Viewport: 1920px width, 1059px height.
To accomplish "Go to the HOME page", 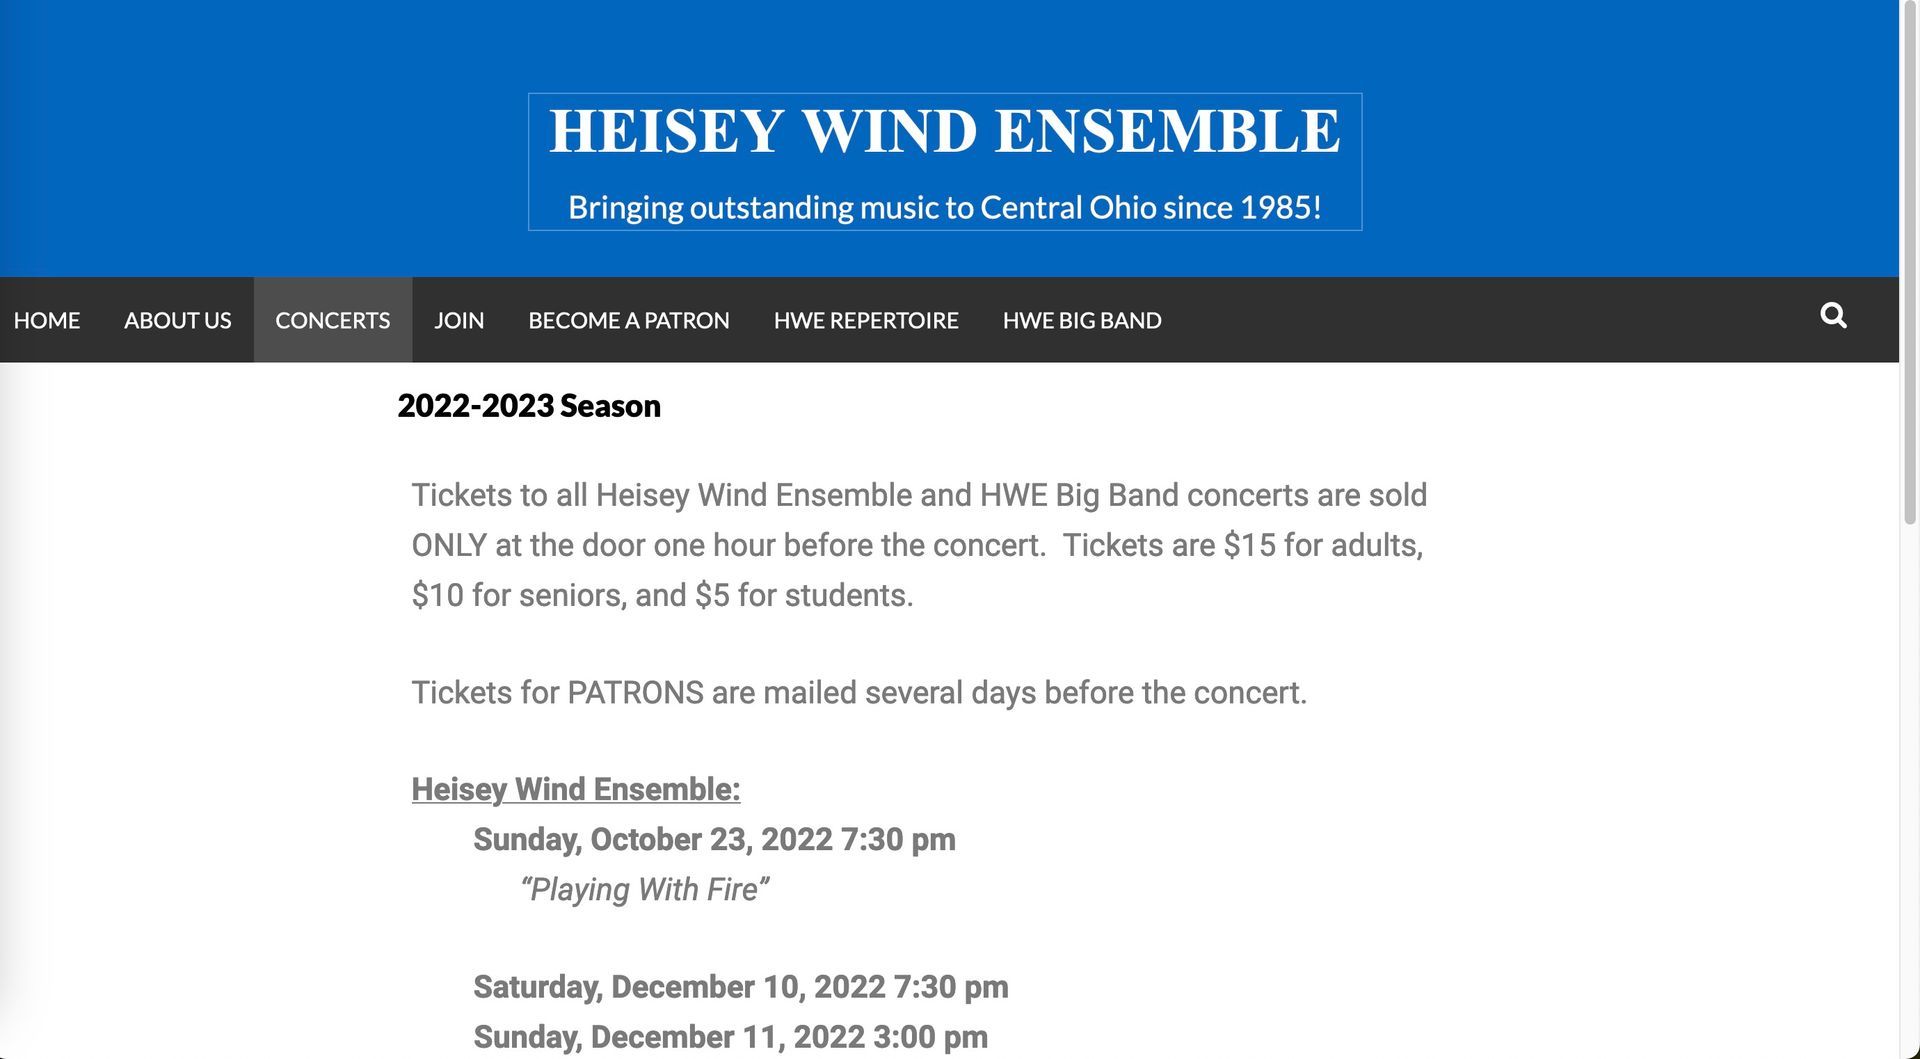I will coord(47,320).
